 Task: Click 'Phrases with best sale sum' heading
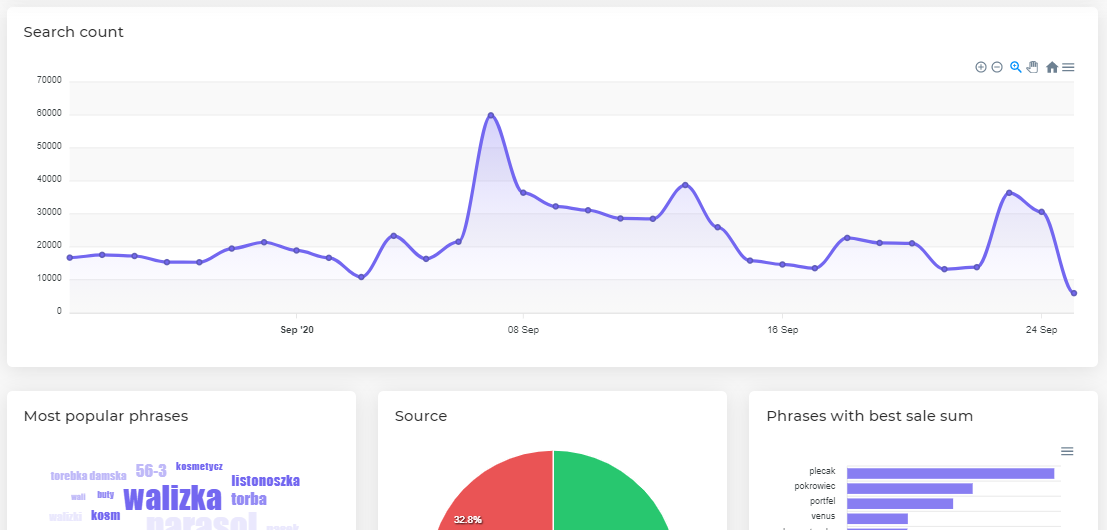870,416
